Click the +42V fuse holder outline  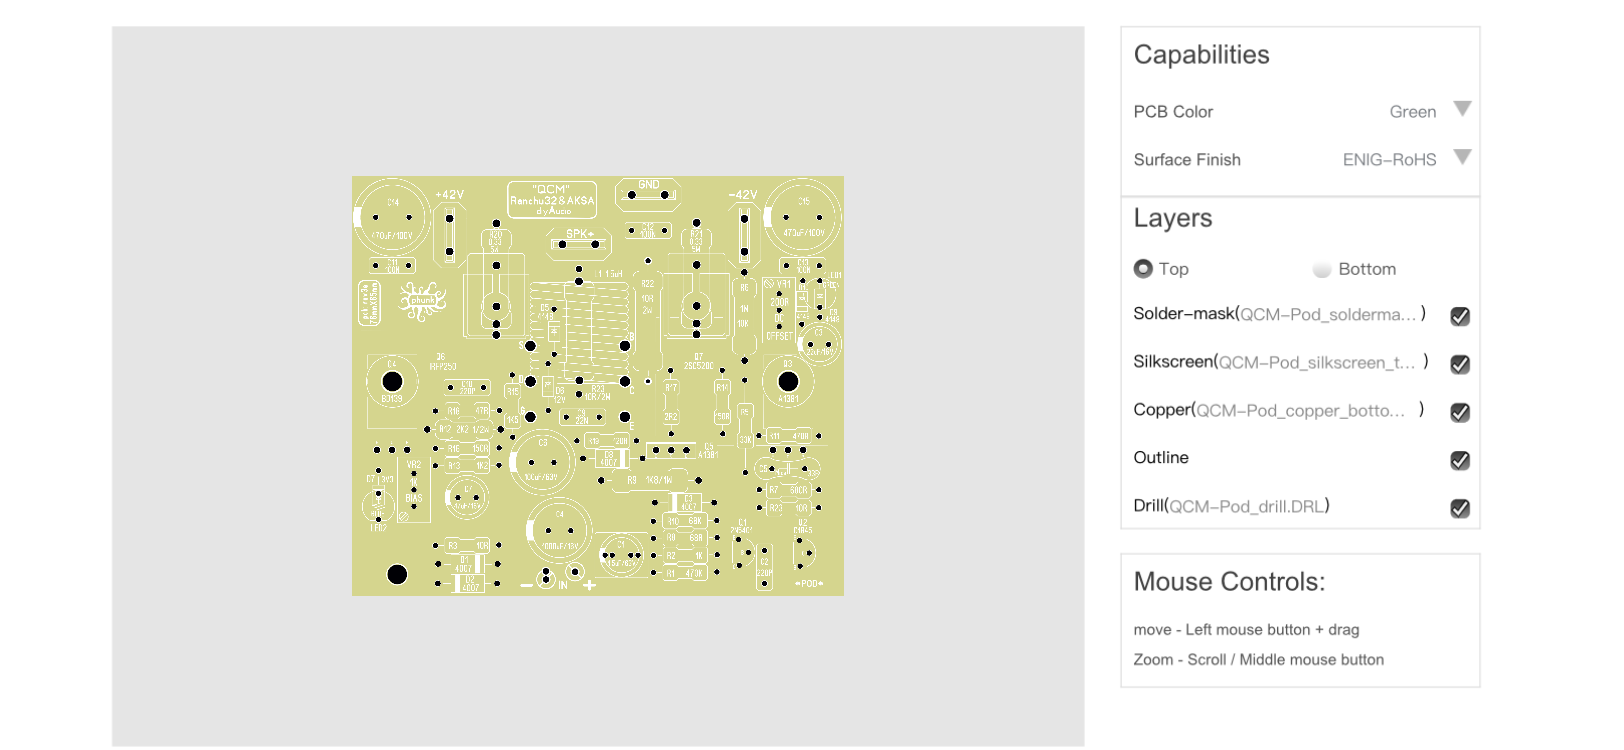[x=450, y=234]
